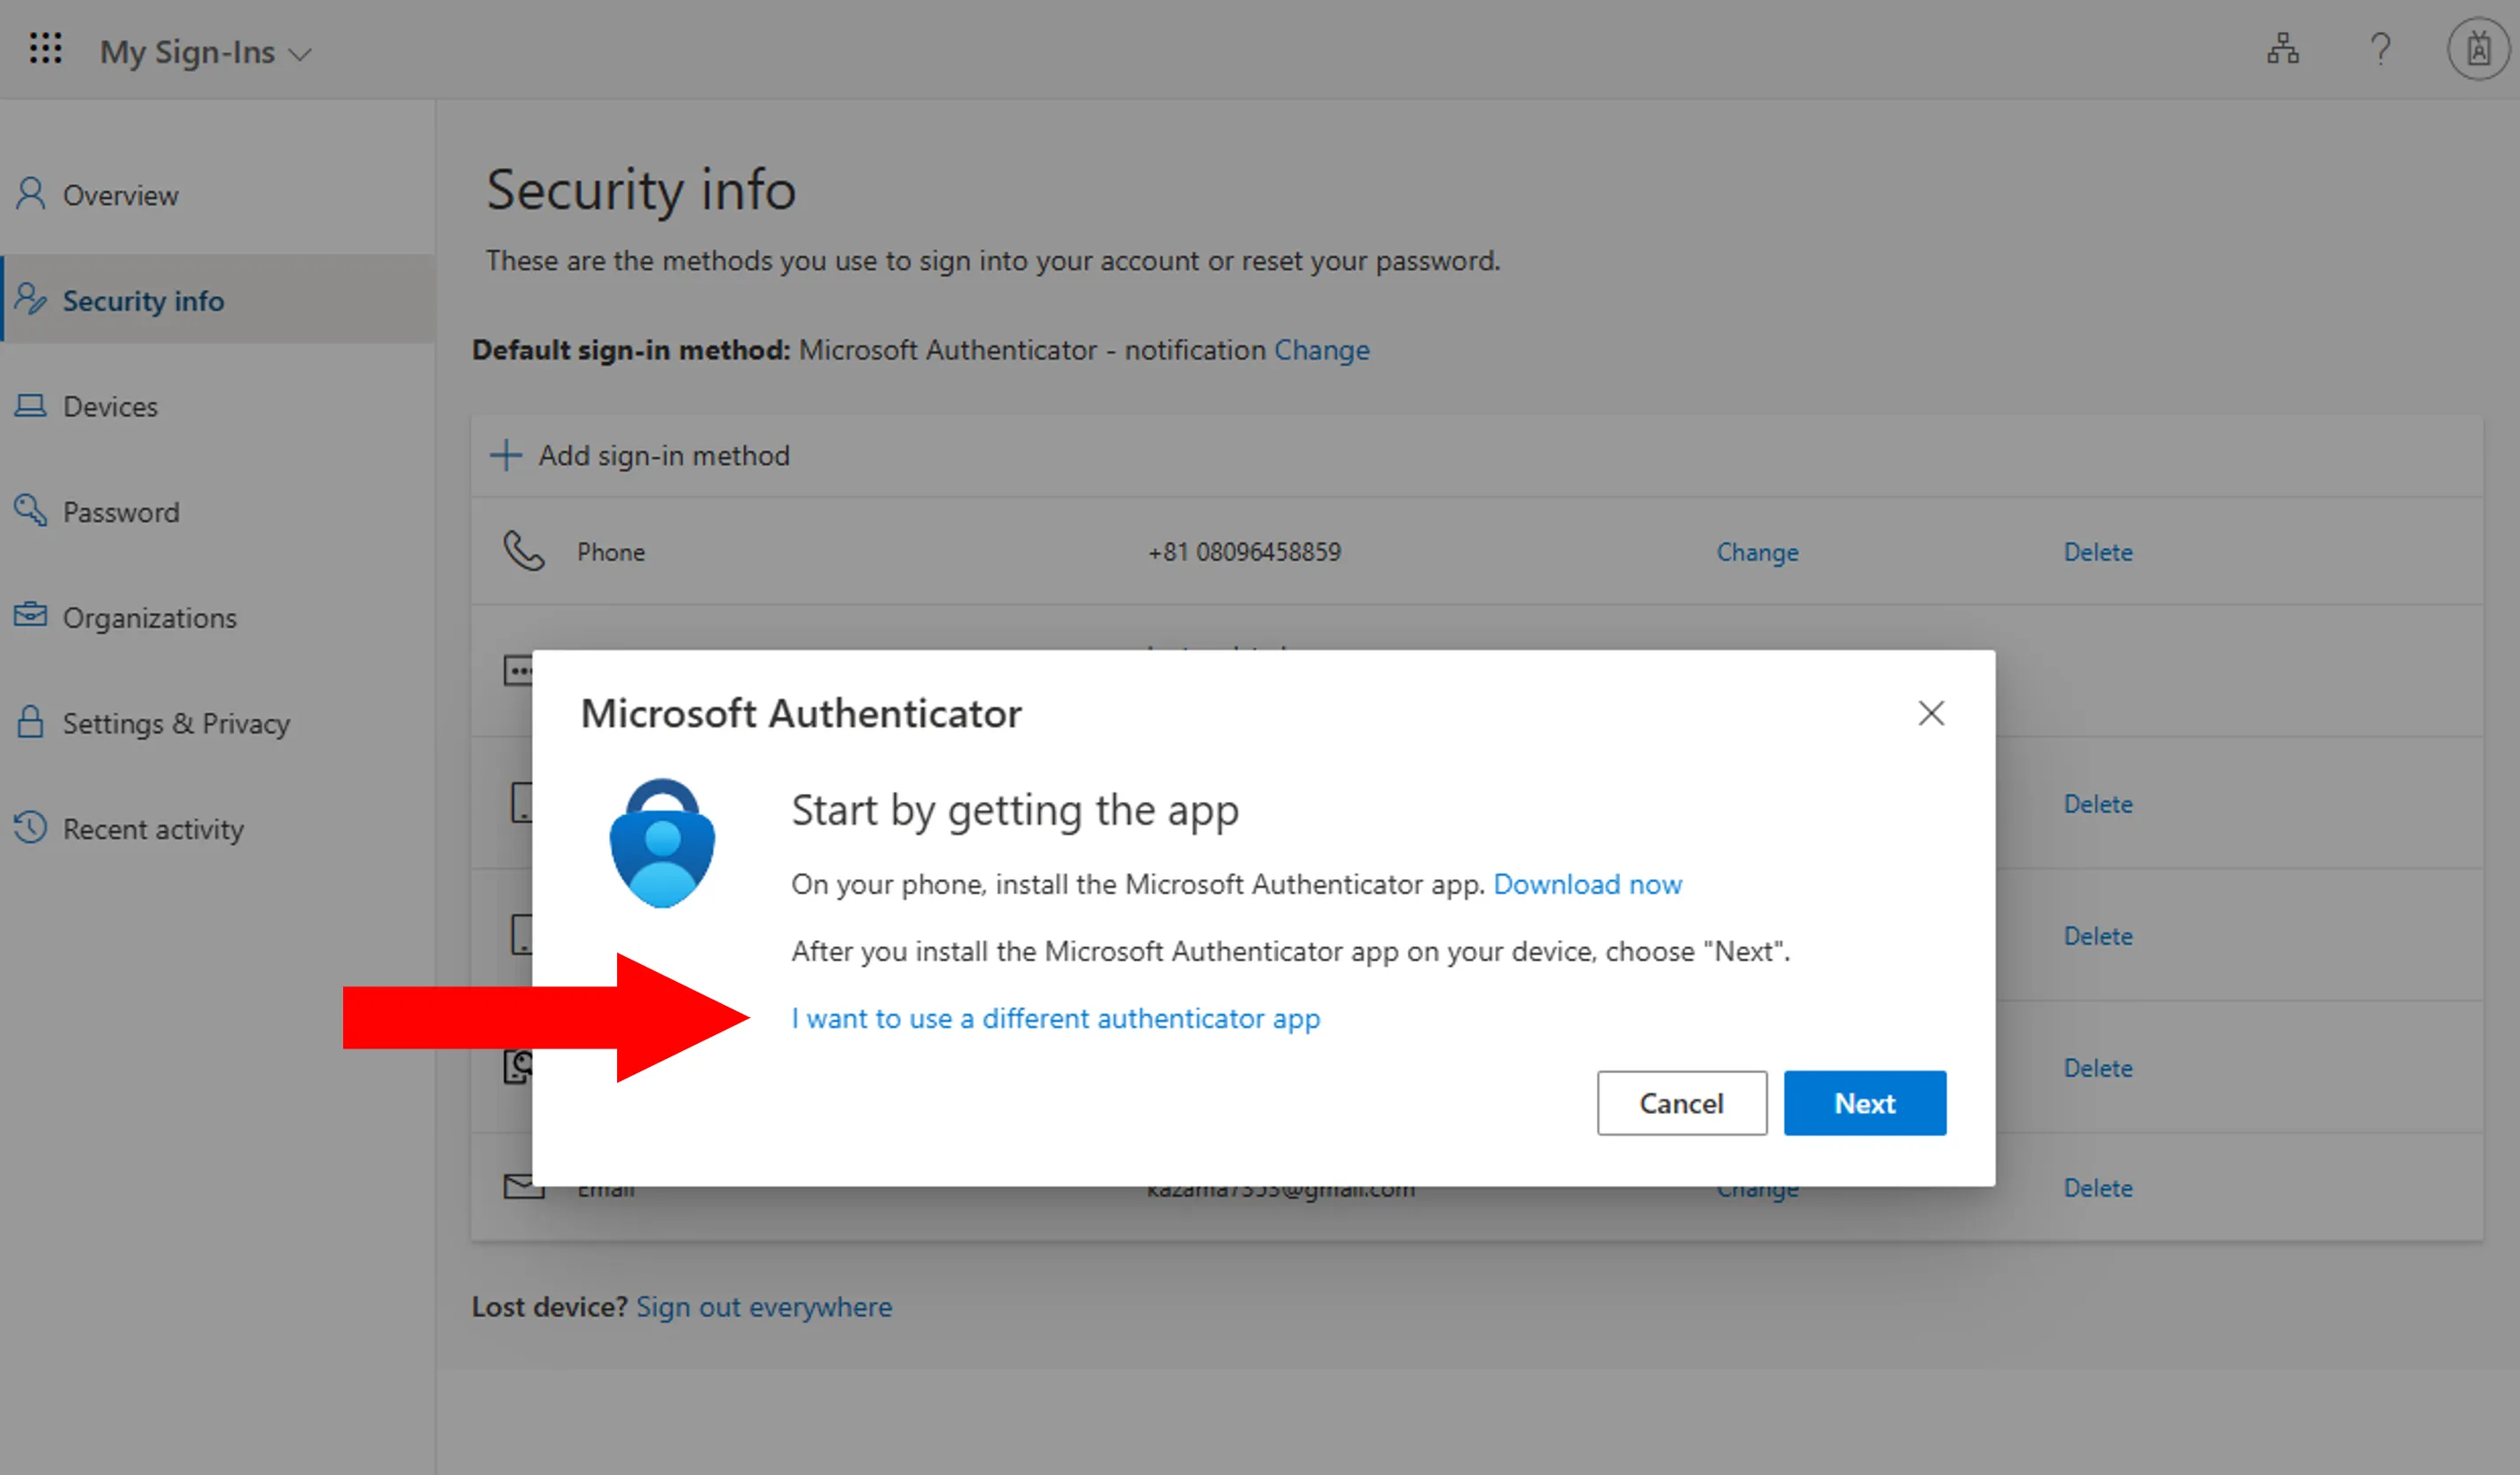Click the help question mark icon

pos(2380,49)
